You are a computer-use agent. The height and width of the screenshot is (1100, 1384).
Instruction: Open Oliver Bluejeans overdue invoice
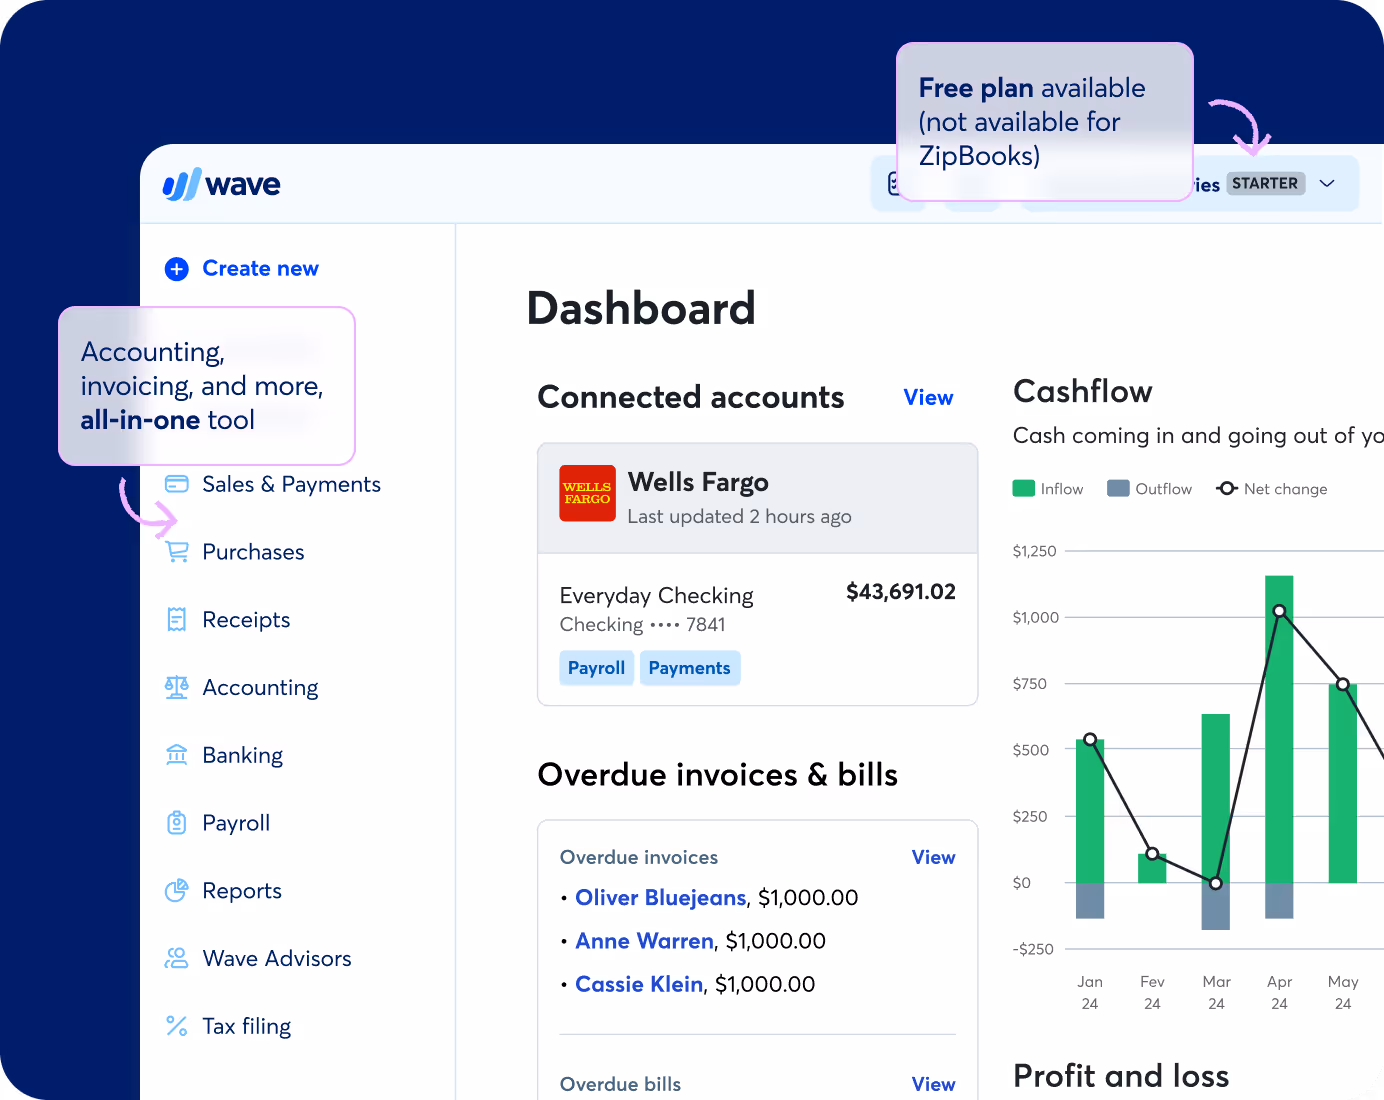point(661,898)
